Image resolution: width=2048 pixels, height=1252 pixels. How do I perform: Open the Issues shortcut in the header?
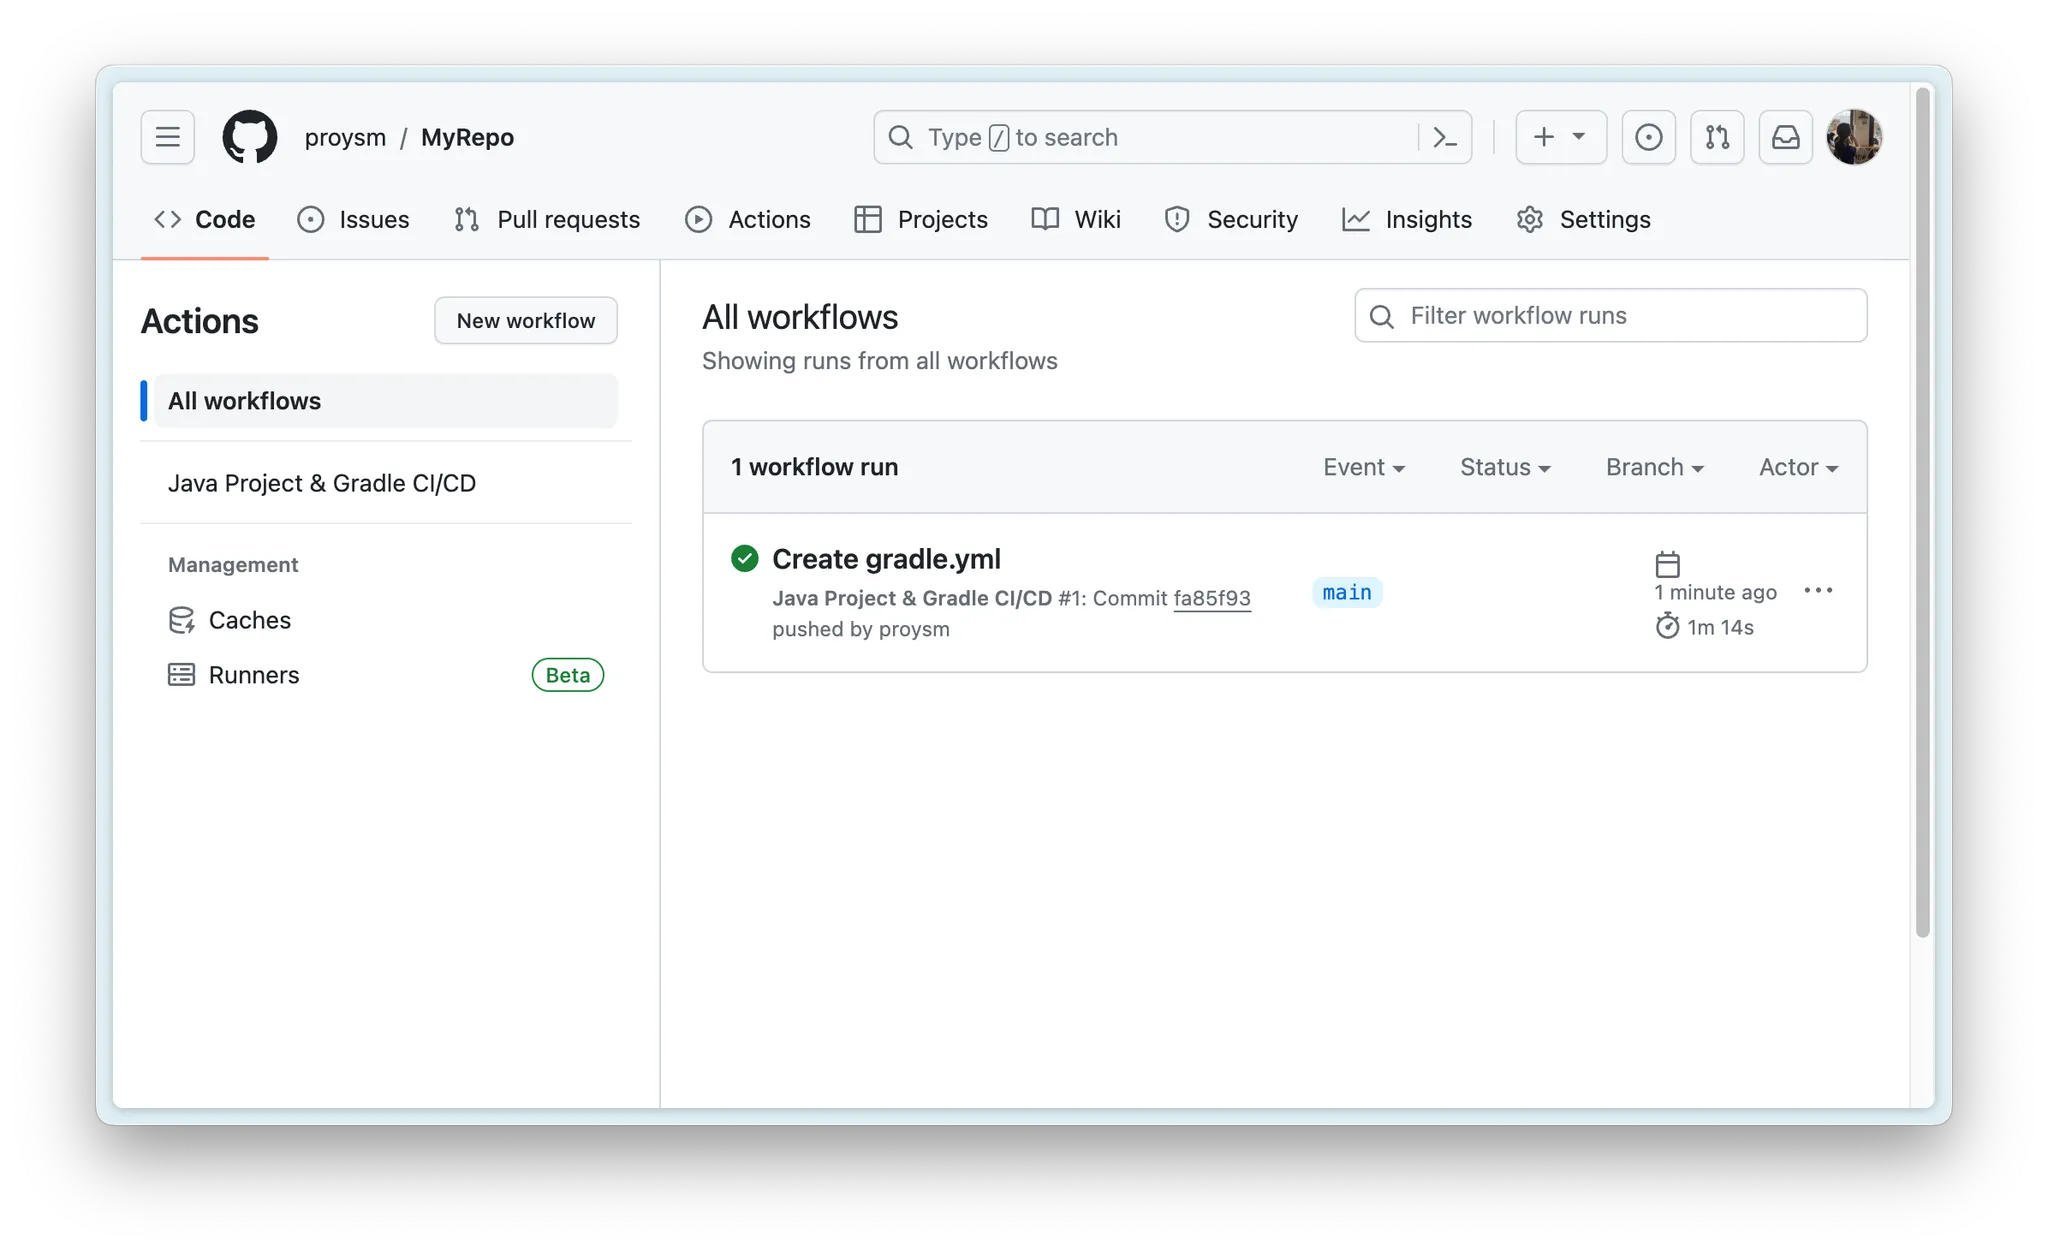[x=1648, y=137]
